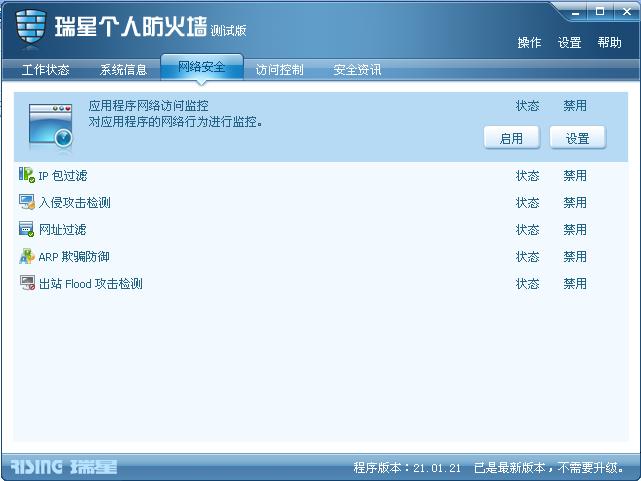Select the IP 包过滤 row
The width and height of the screenshot is (641, 481).
pos(321,176)
